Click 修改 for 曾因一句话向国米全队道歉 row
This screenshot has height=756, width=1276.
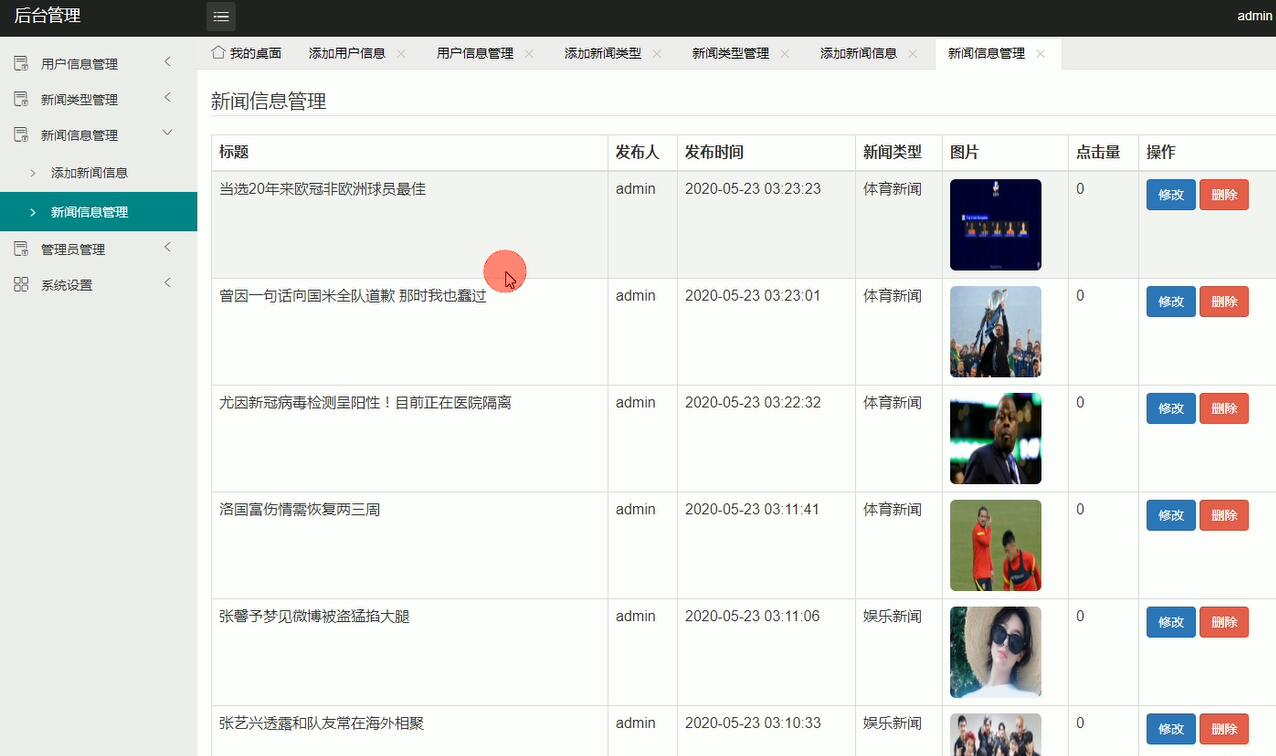[1171, 302]
